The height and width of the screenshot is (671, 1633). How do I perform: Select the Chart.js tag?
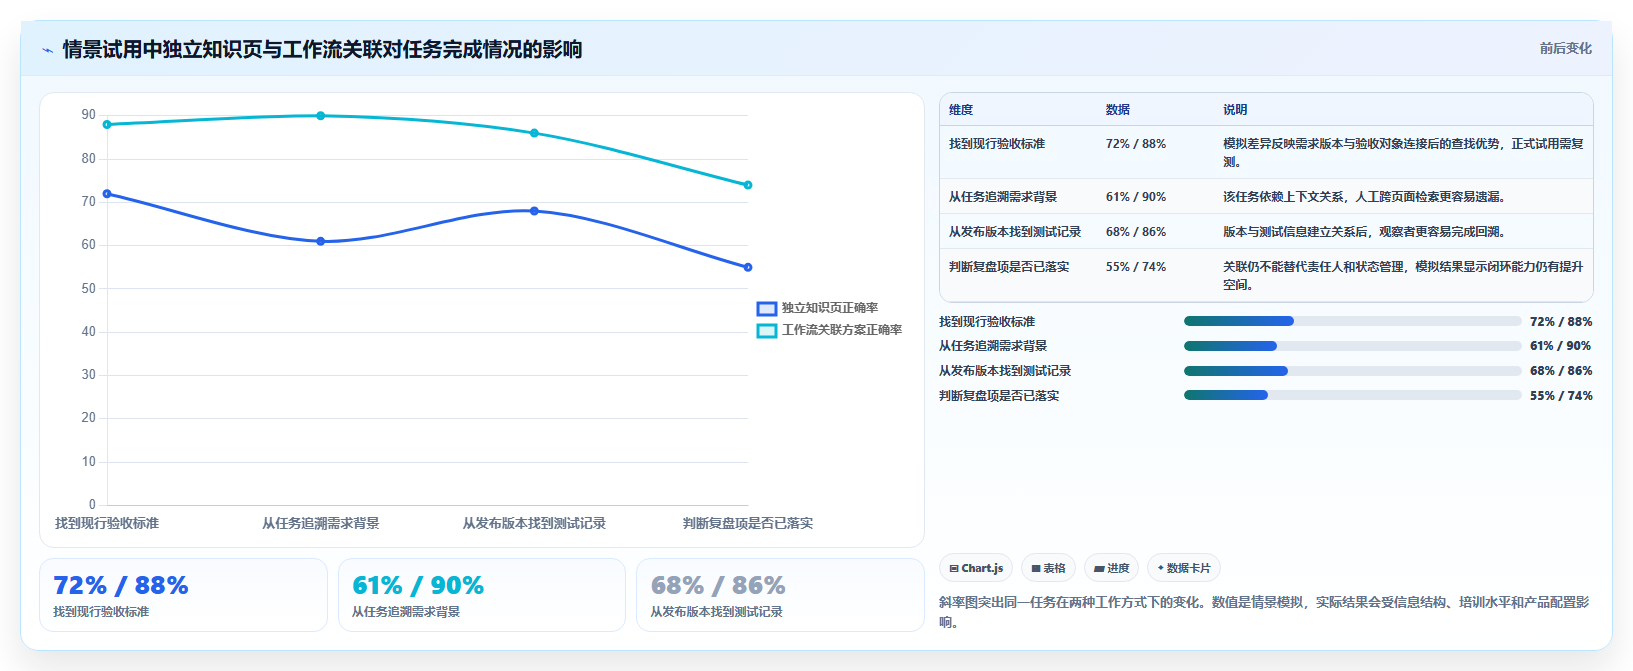click(x=976, y=568)
